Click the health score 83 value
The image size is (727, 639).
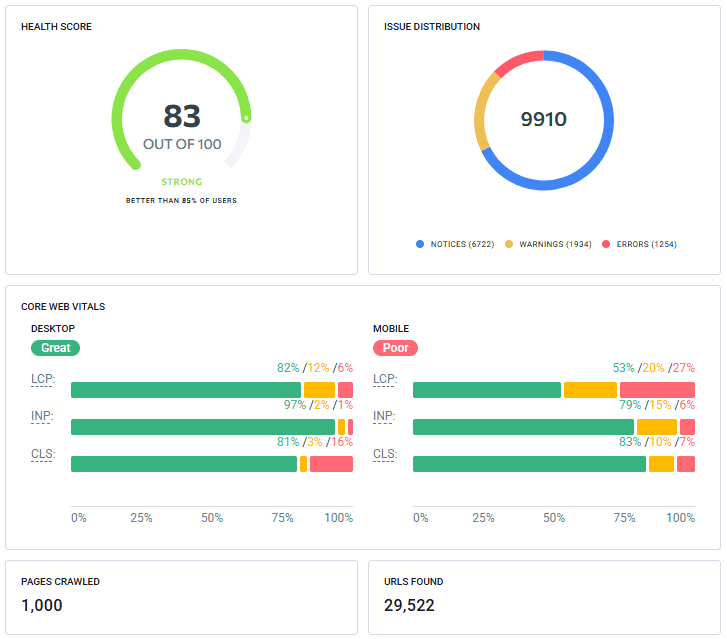[x=182, y=116]
